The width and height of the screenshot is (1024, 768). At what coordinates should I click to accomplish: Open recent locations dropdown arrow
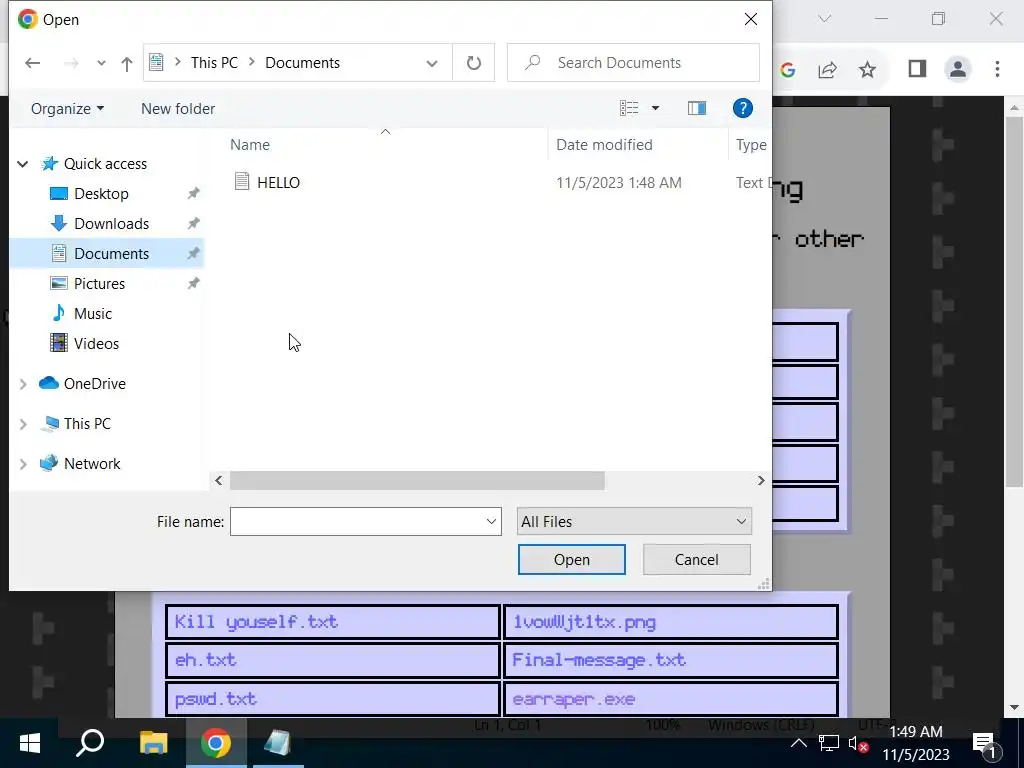(x=101, y=63)
